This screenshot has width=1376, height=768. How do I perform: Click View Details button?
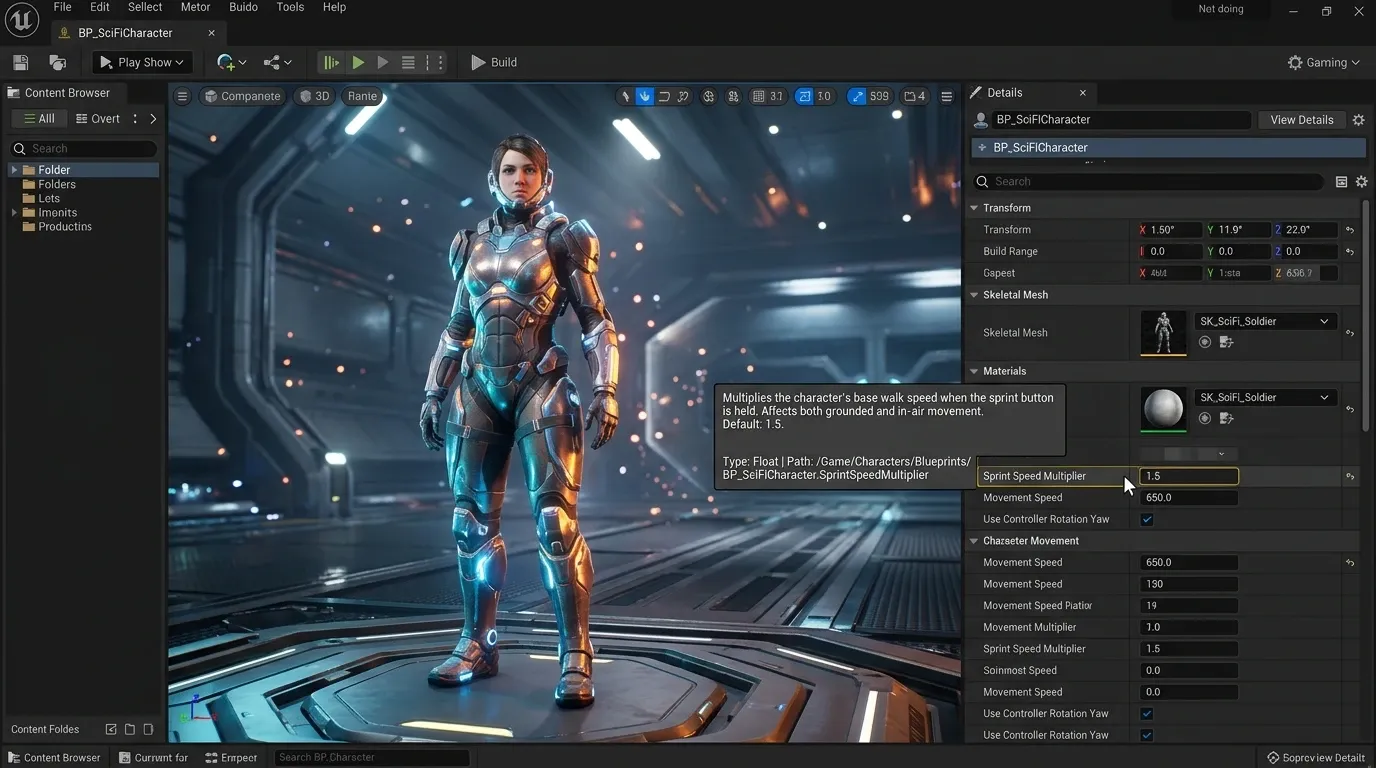click(1301, 119)
